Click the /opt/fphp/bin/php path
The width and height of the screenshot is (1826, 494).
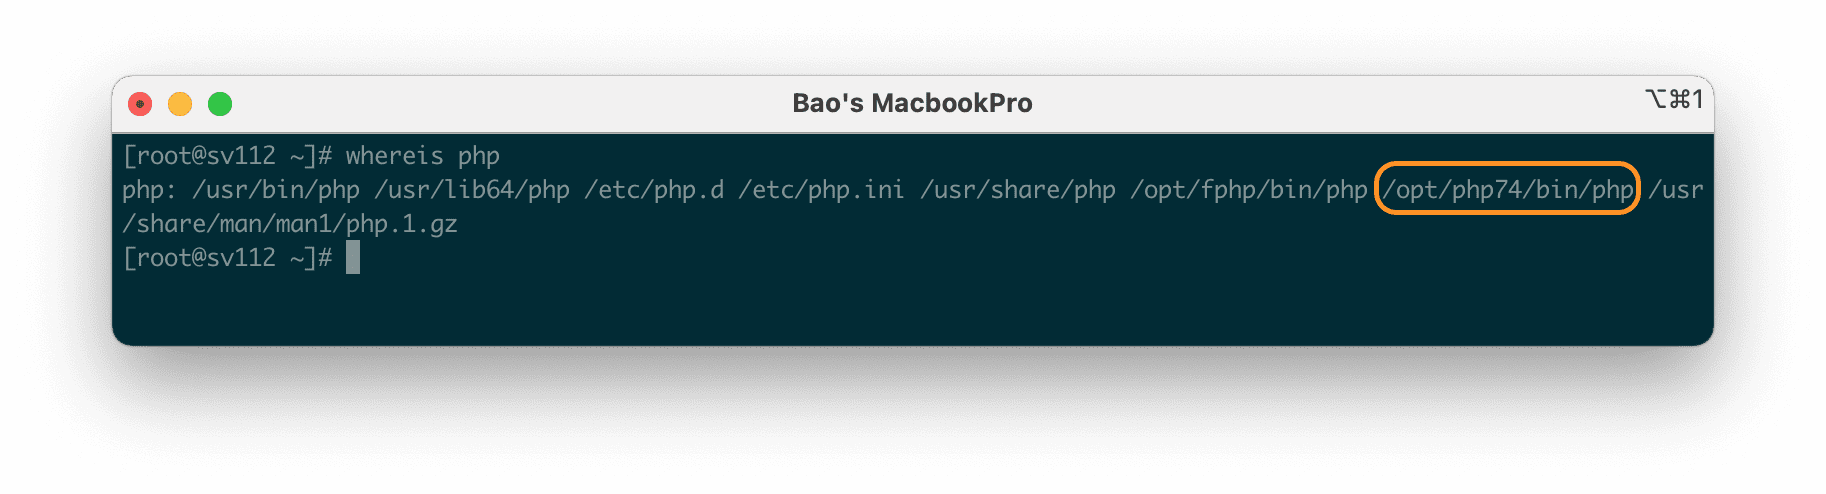pyautogui.click(x=1248, y=190)
